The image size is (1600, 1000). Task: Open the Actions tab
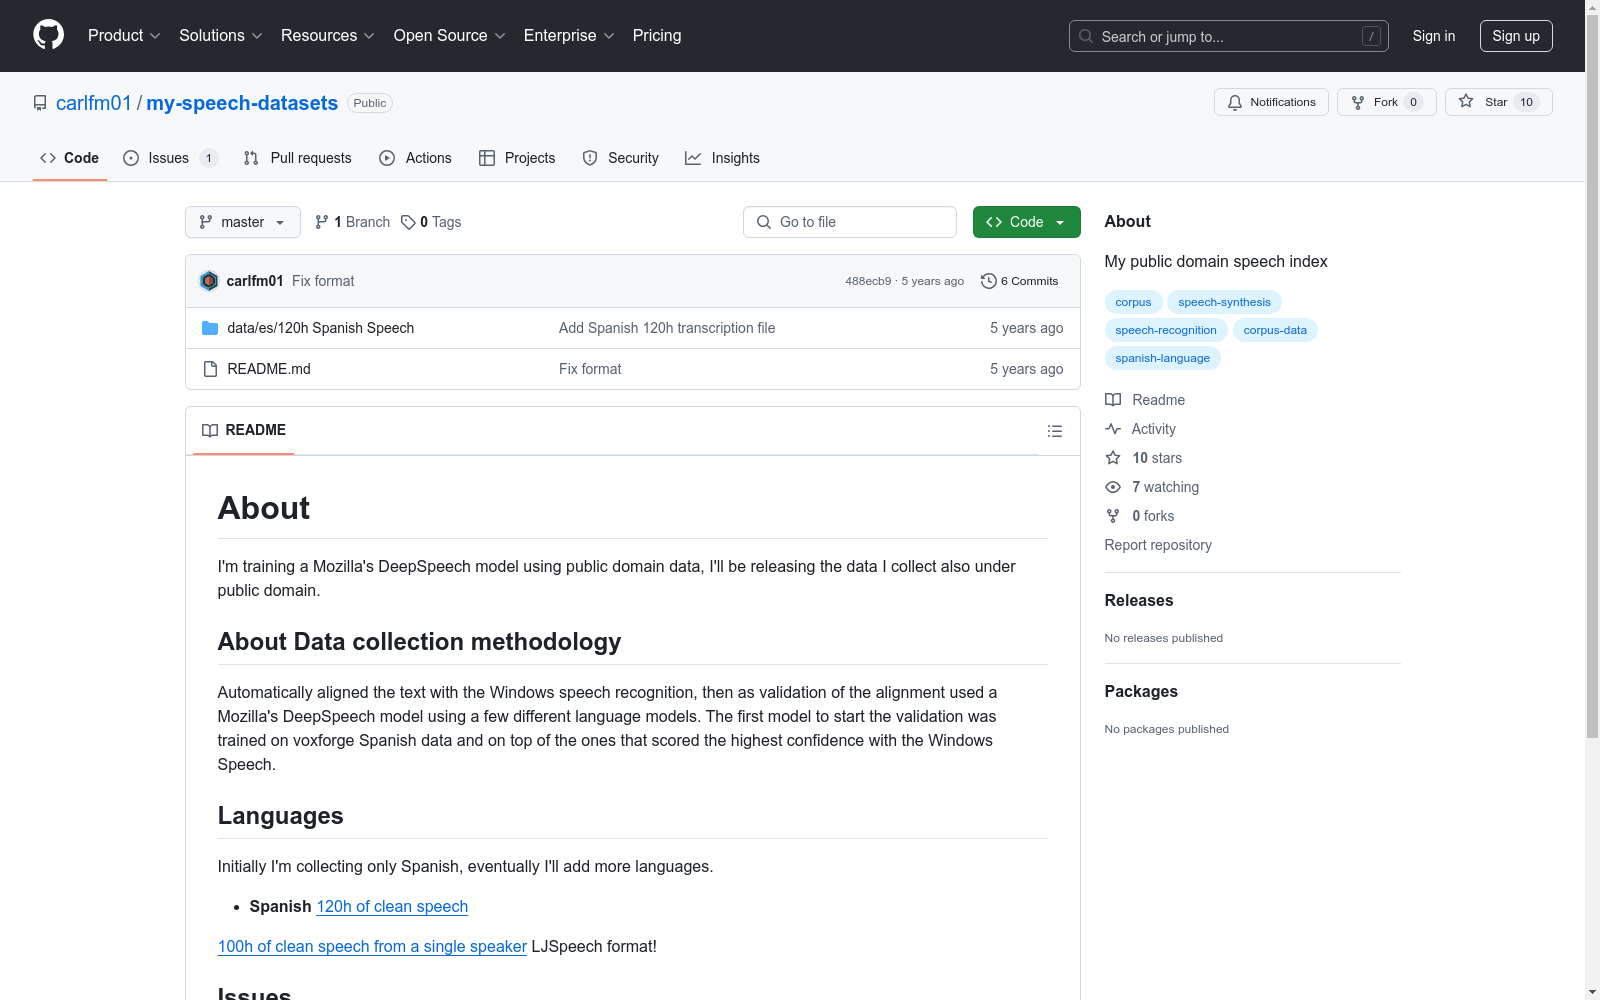(415, 158)
